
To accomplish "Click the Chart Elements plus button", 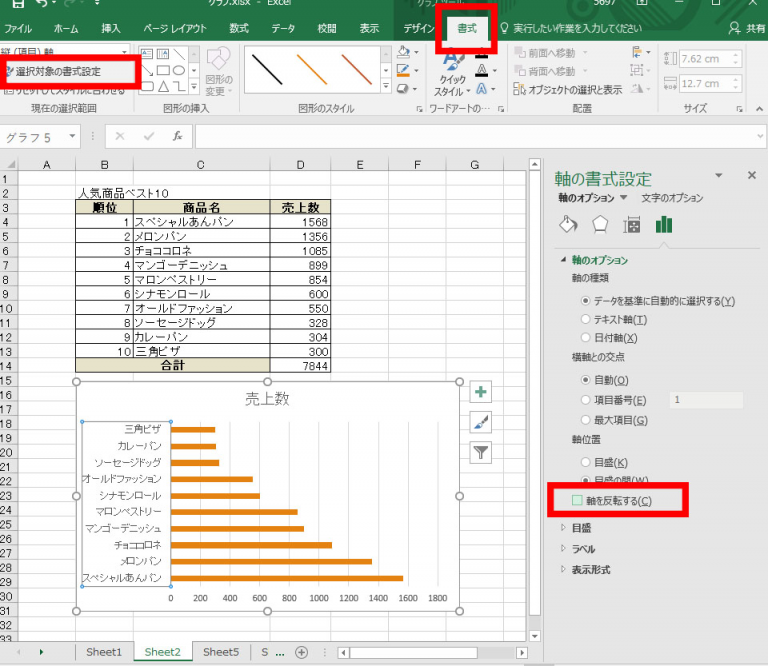I will [481, 392].
